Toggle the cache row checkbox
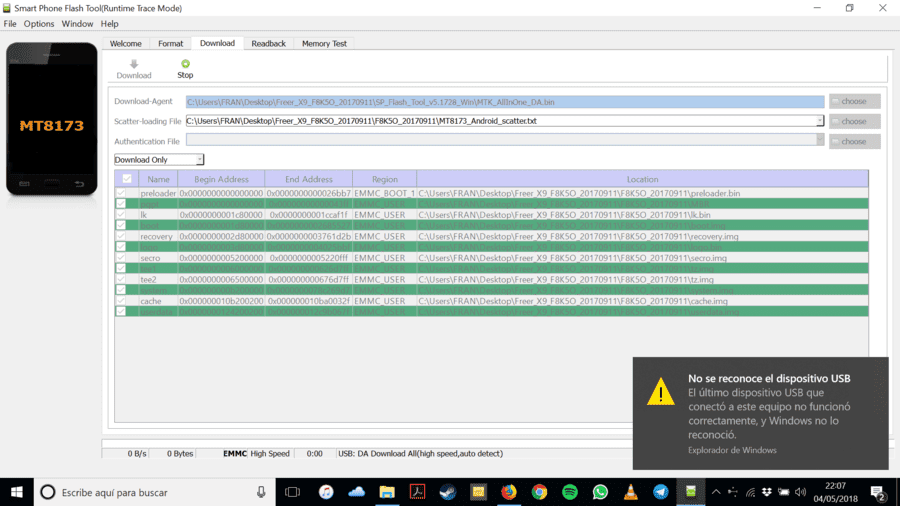The width and height of the screenshot is (900, 506). [121, 301]
